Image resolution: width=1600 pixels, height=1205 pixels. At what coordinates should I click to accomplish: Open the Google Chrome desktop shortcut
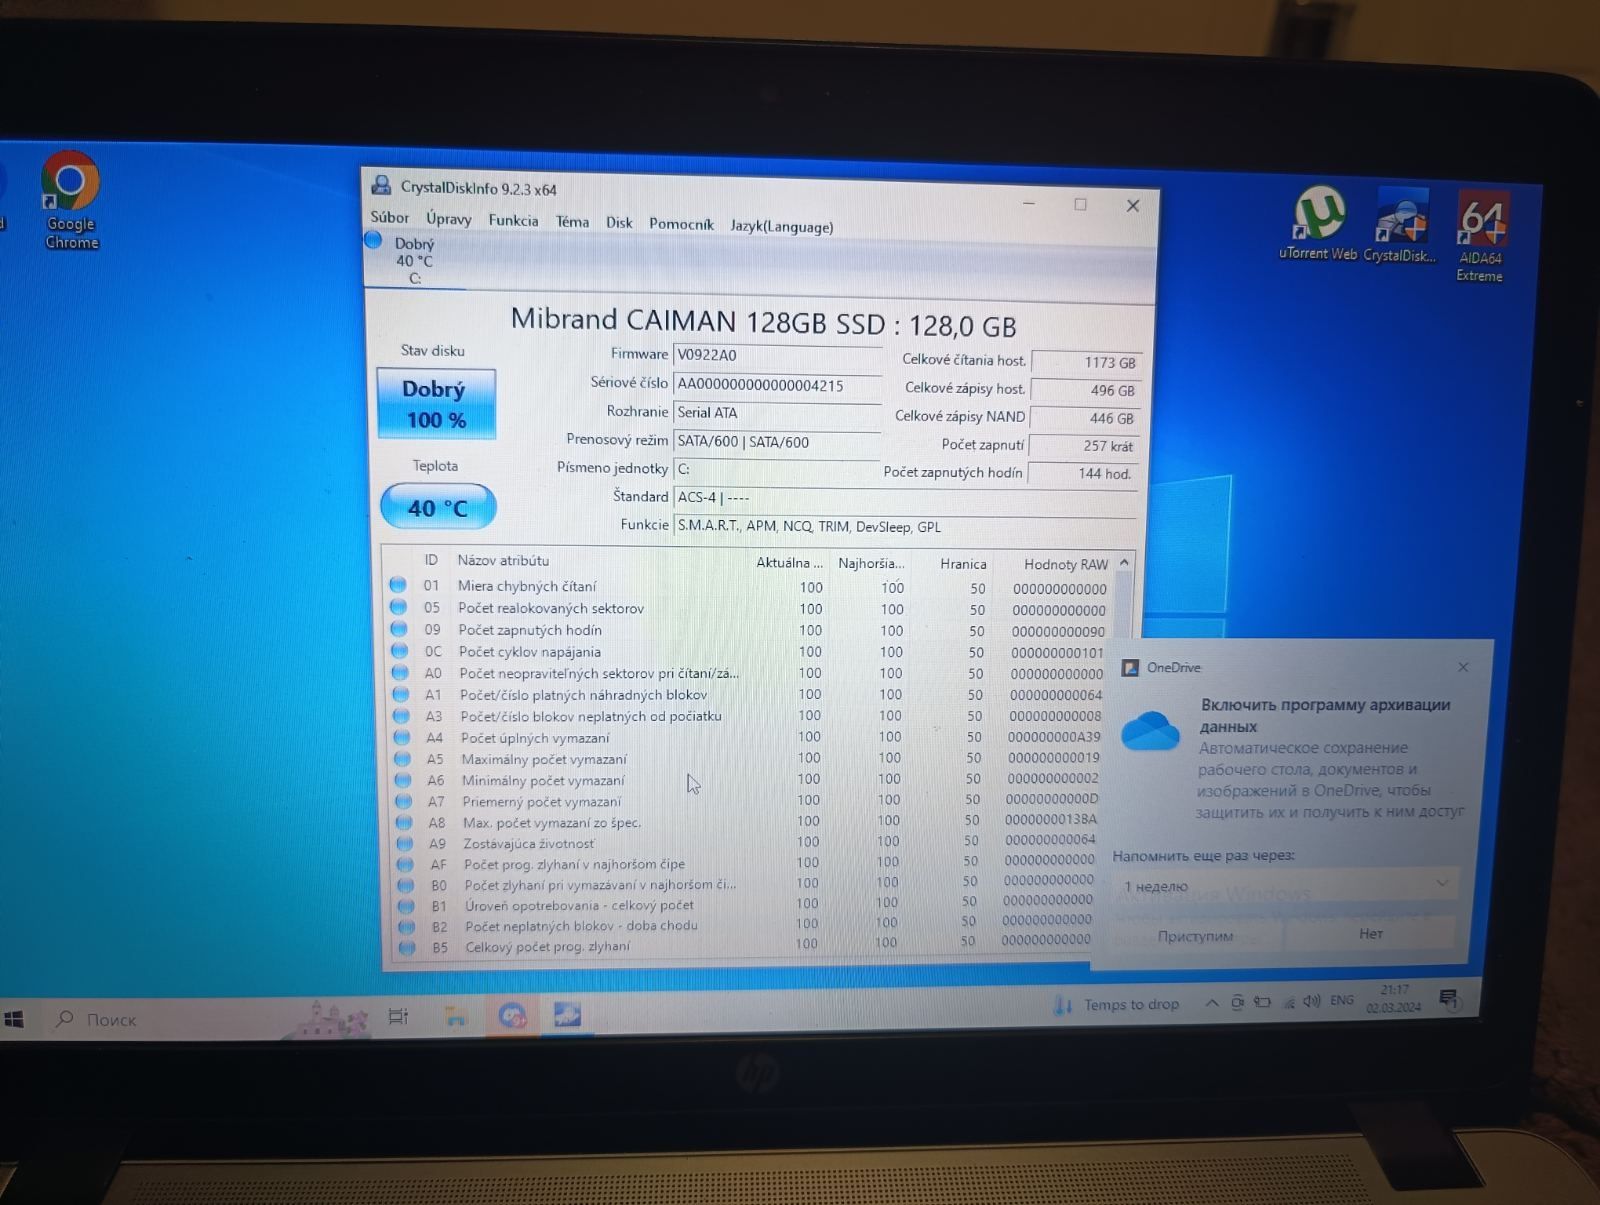tap(71, 199)
